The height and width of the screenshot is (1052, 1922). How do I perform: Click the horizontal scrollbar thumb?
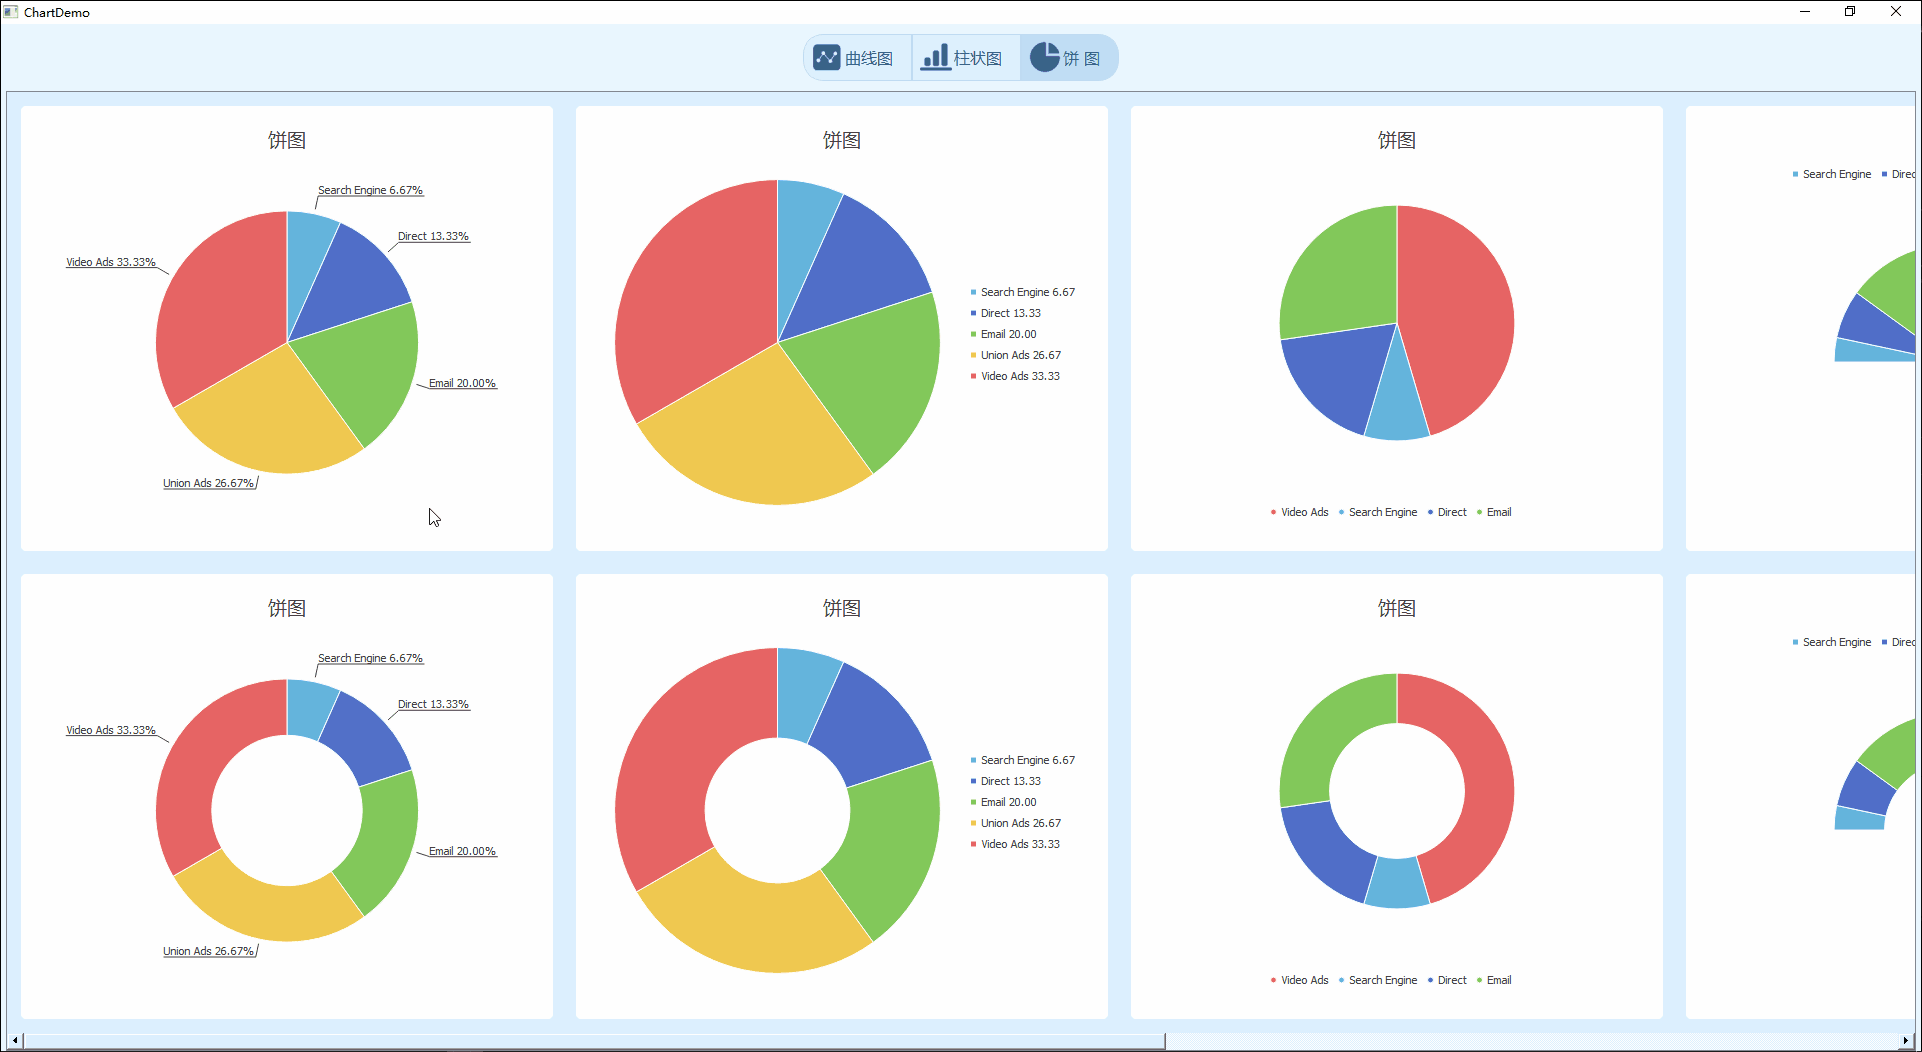(594, 1040)
